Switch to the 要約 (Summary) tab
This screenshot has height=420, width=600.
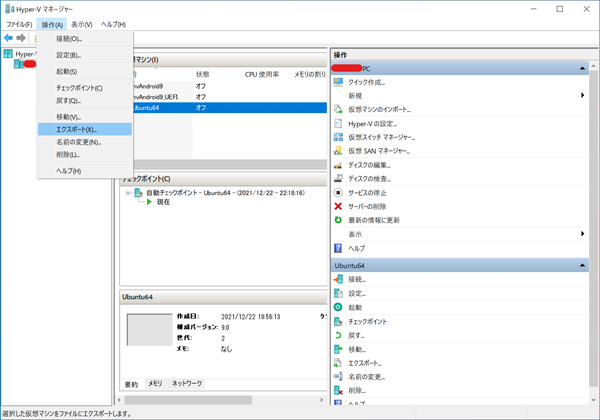pyautogui.click(x=131, y=384)
